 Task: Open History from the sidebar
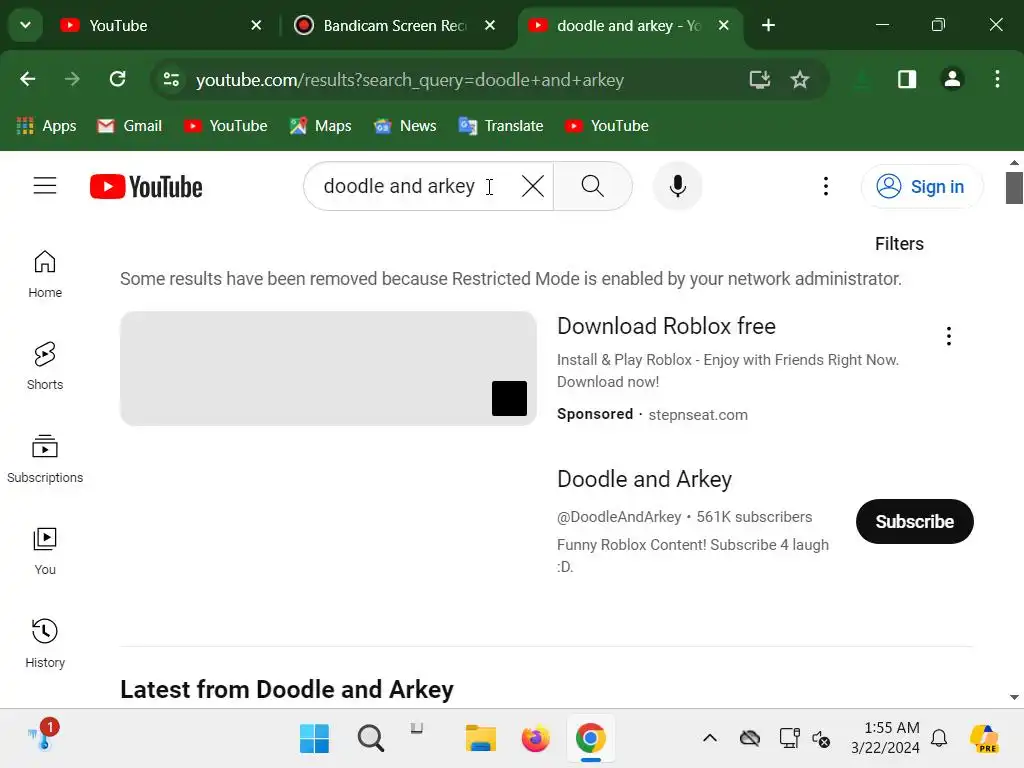[45, 643]
